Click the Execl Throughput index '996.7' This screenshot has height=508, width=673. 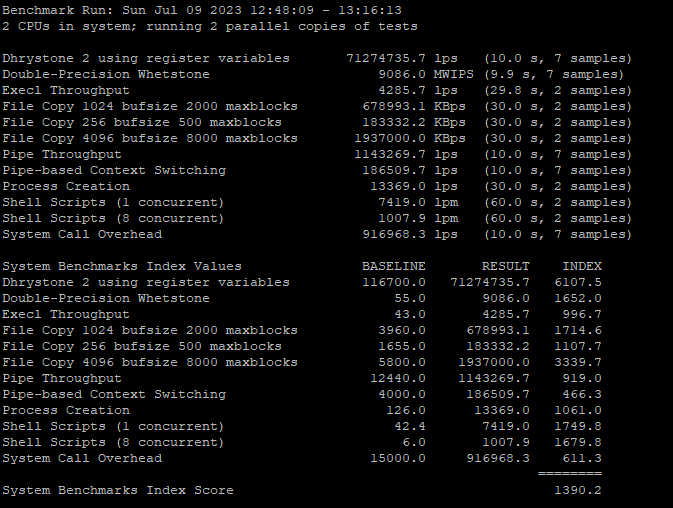point(582,314)
